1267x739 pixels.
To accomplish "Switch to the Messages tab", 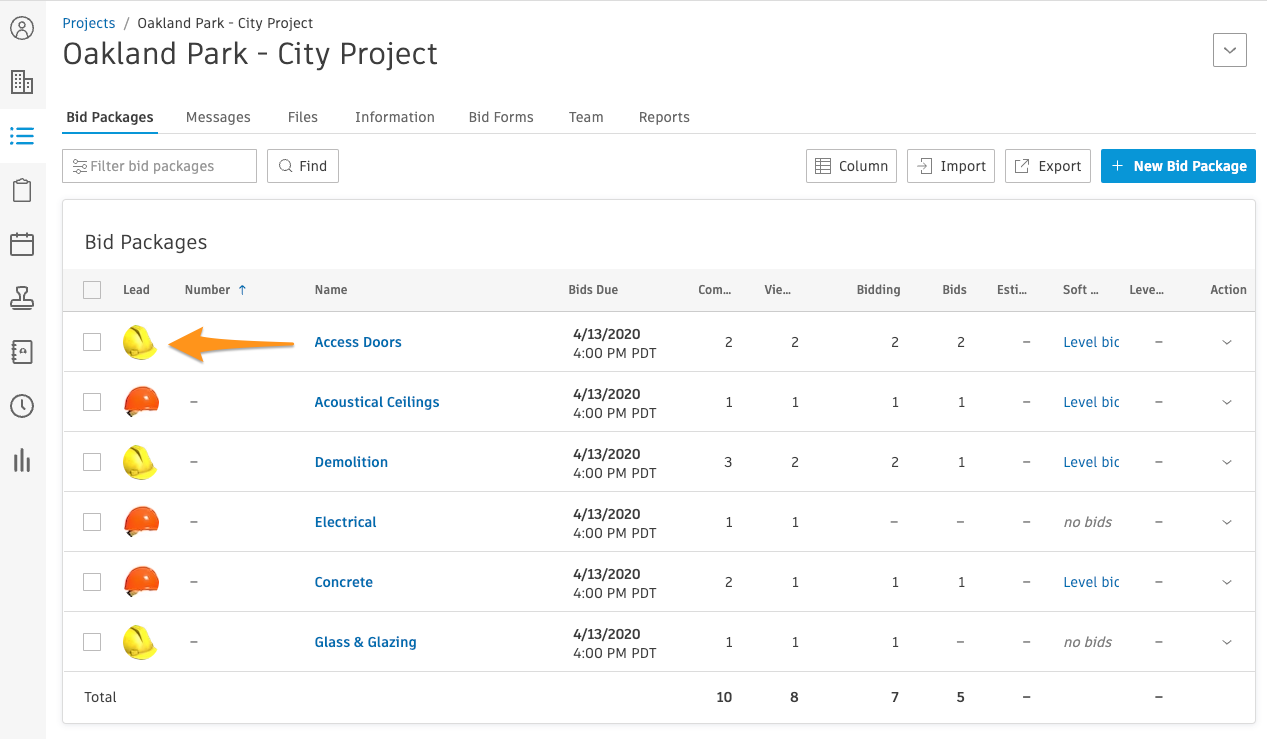I will [x=218, y=117].
